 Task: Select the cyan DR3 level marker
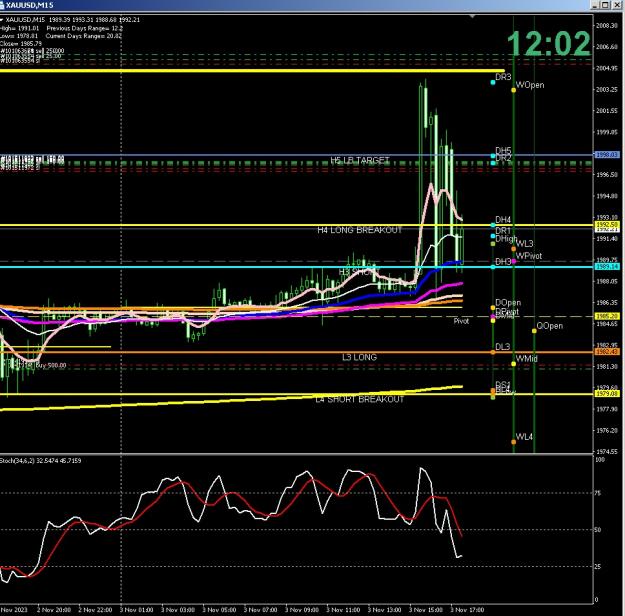point(493,83)
